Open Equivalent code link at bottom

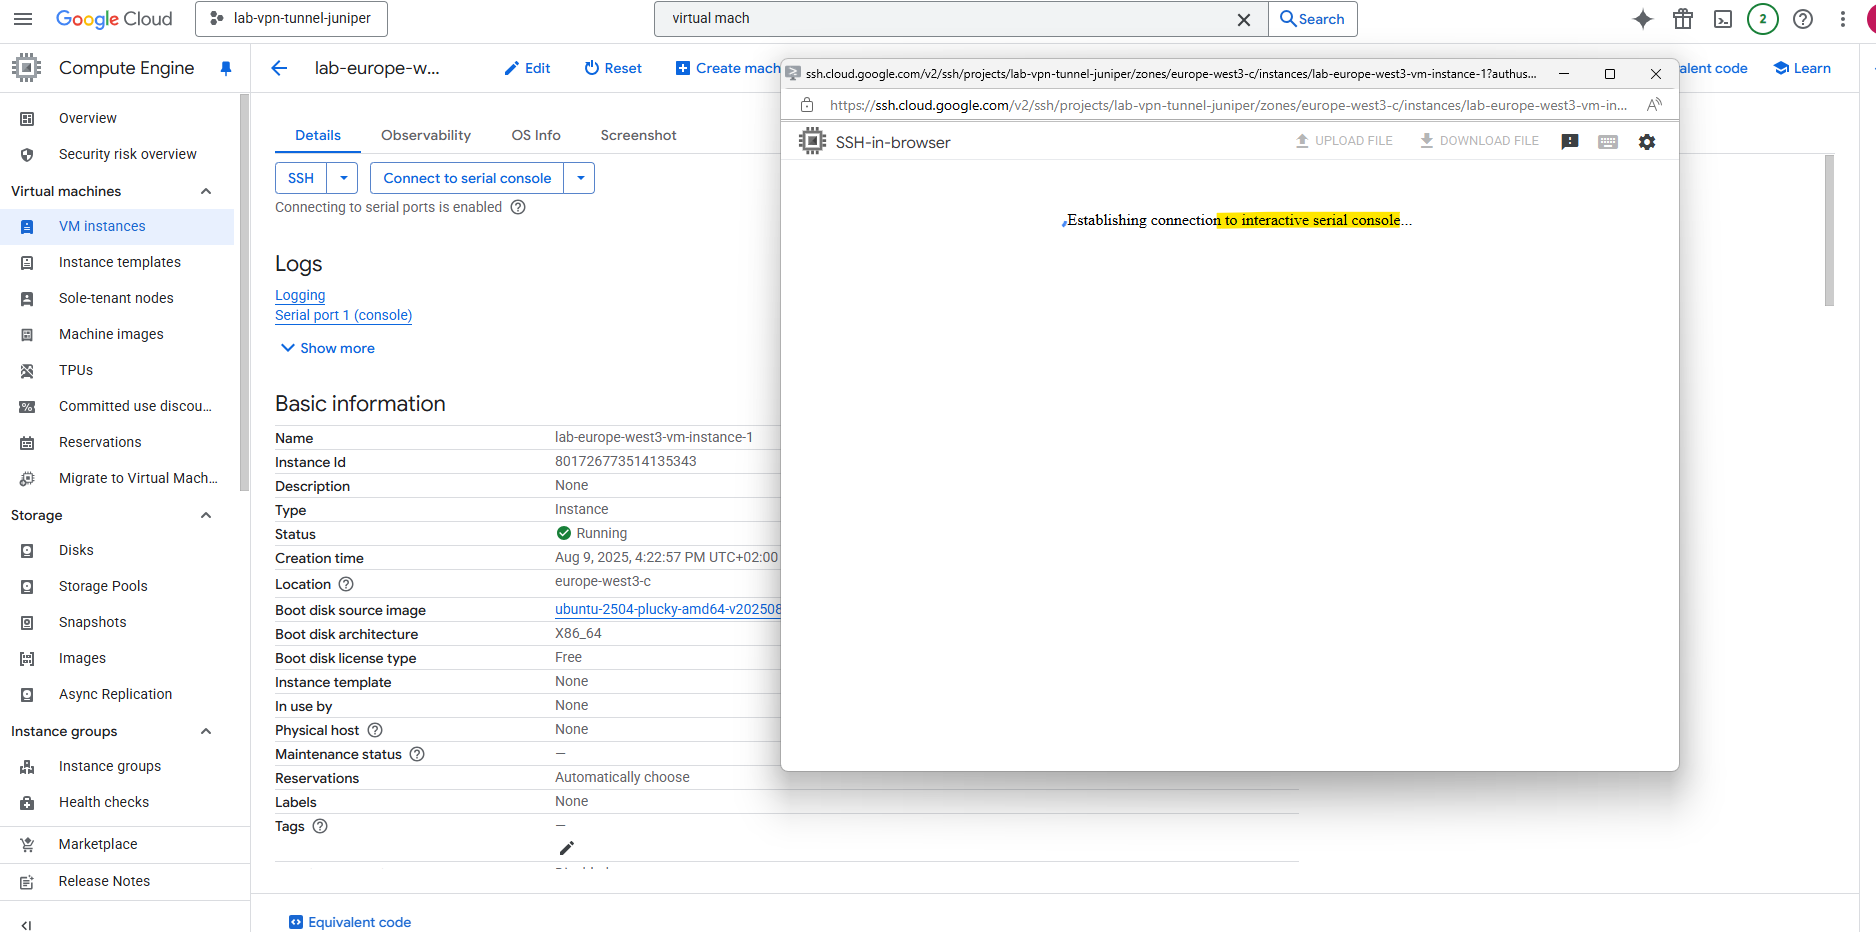pos(350,922)
